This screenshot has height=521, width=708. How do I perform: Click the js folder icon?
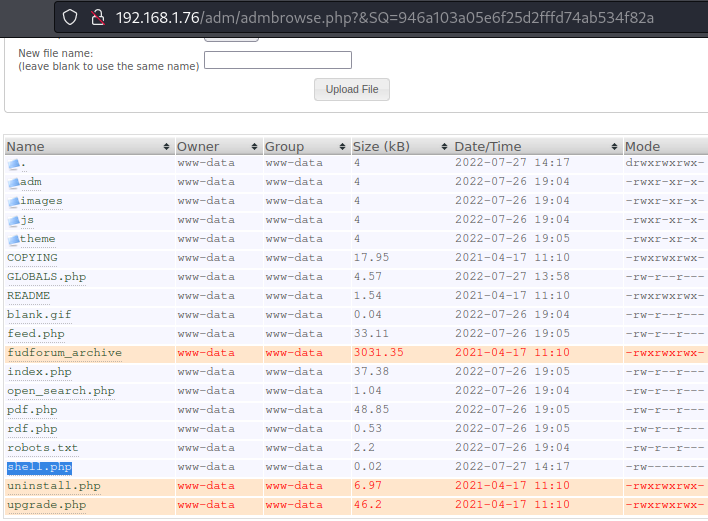click(14, 220)
